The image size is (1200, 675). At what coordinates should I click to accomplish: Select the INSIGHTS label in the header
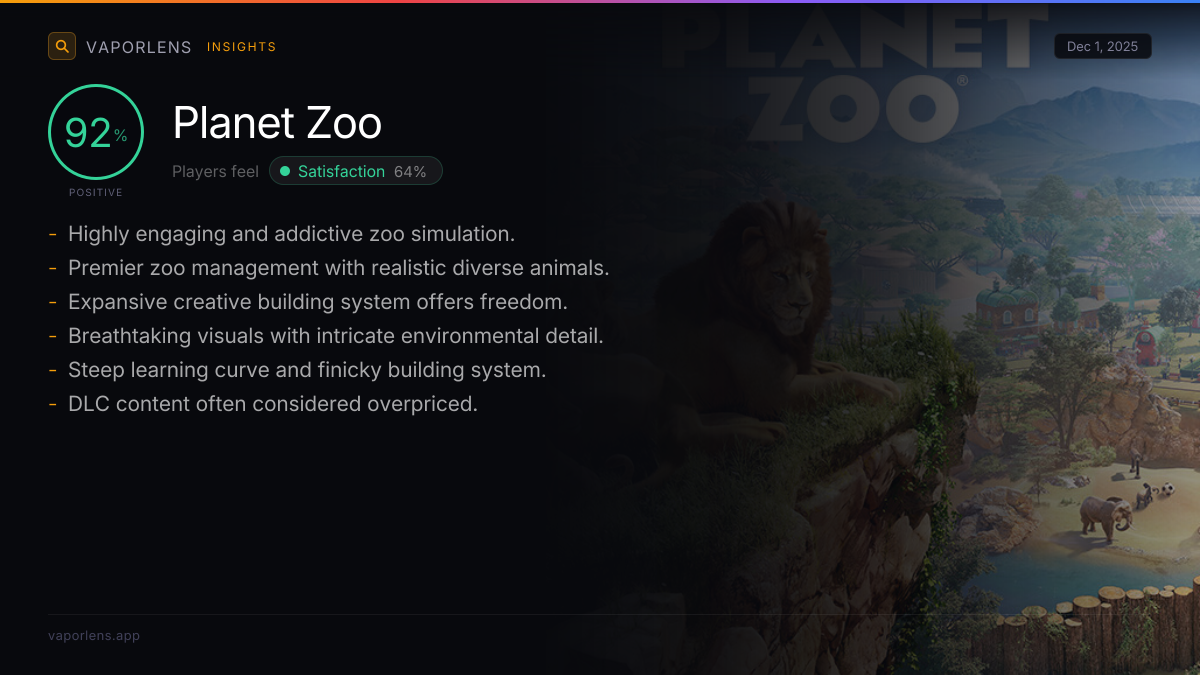[x=241, y=47]
